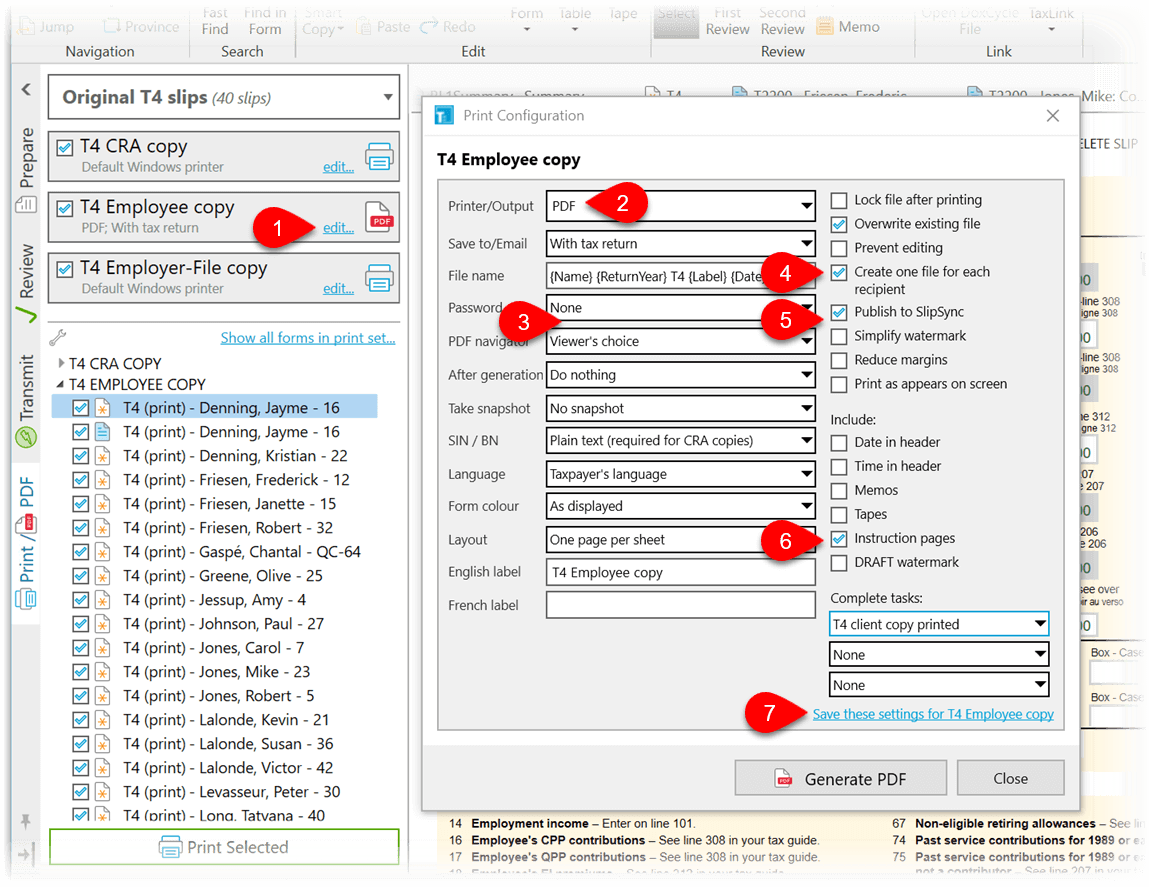1149x887 pixels.
Task: Enable DRAFT watermark checkbox
Action: point(839,563)
